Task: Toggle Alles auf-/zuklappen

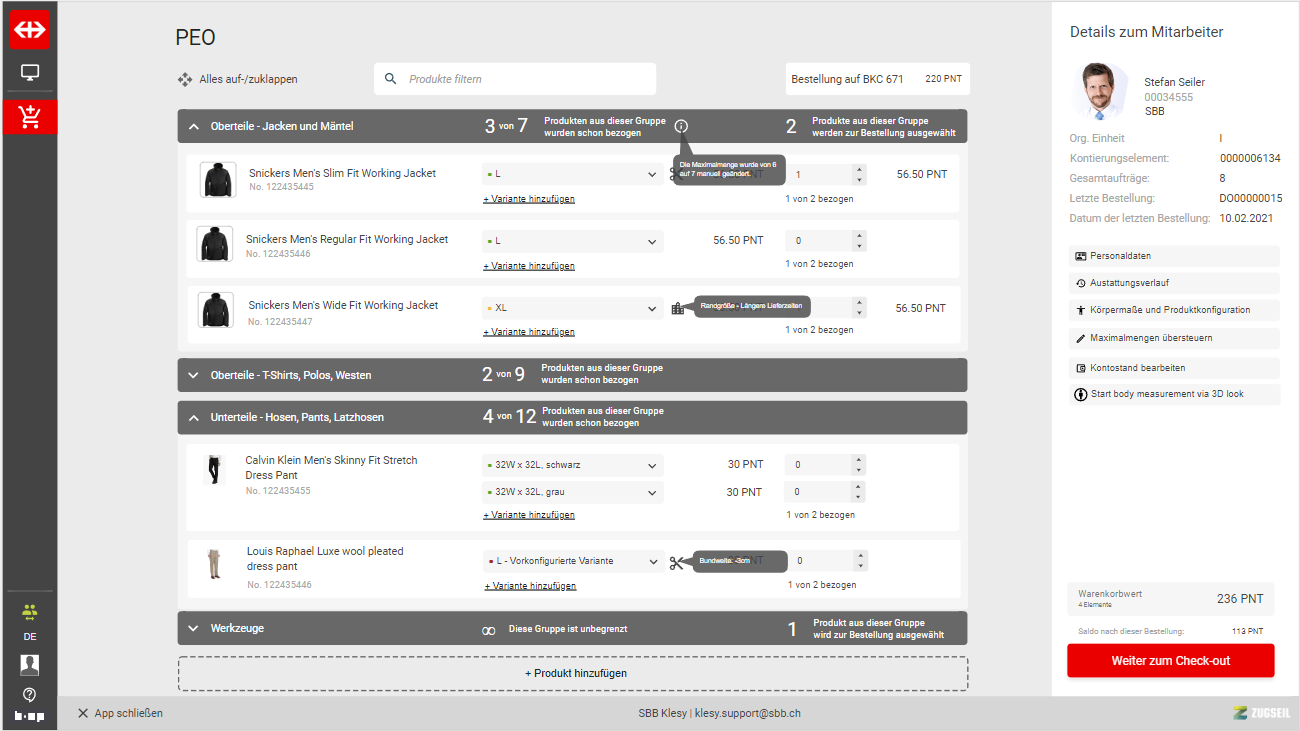Action: click(238, 79)
